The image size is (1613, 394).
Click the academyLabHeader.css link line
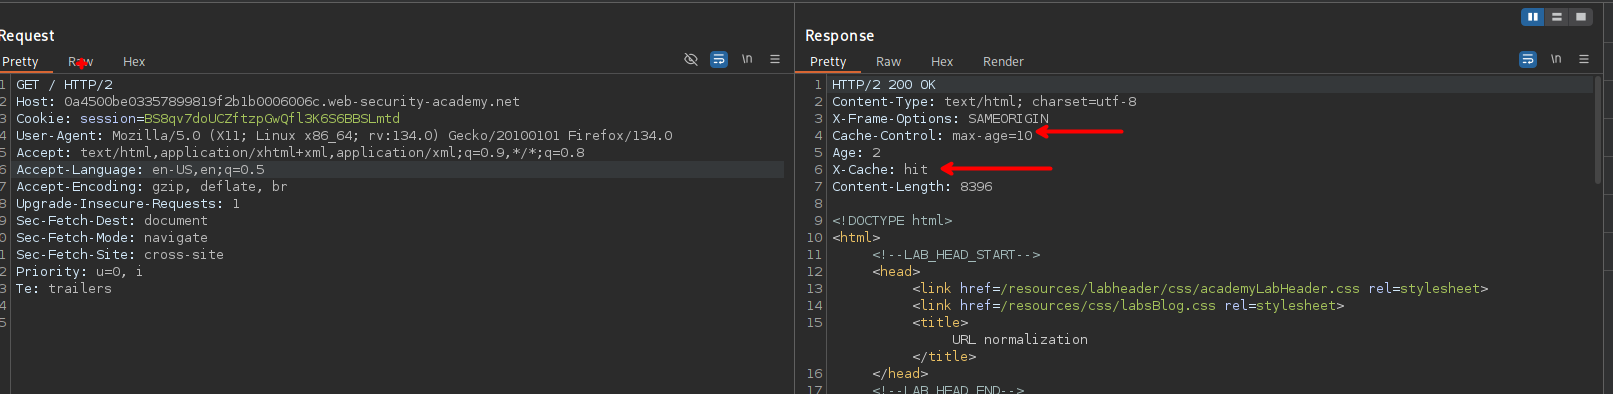click(1200, 289)
